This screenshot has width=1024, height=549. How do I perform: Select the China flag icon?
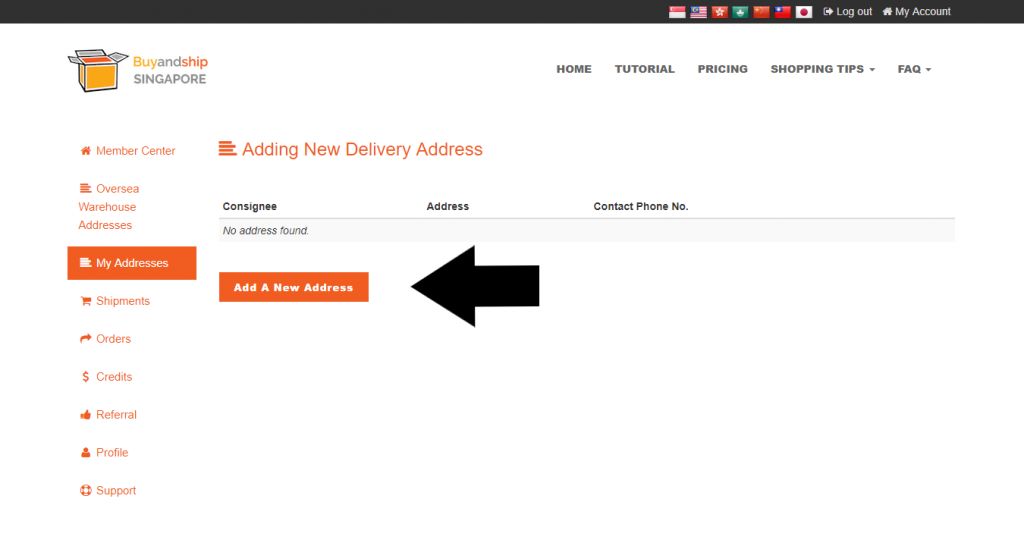pos(761,12)
